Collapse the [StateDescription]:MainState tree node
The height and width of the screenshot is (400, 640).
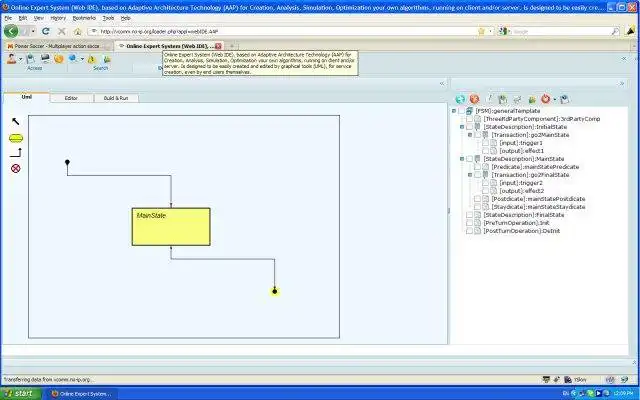pyautogui.click(x=462, y=159)
